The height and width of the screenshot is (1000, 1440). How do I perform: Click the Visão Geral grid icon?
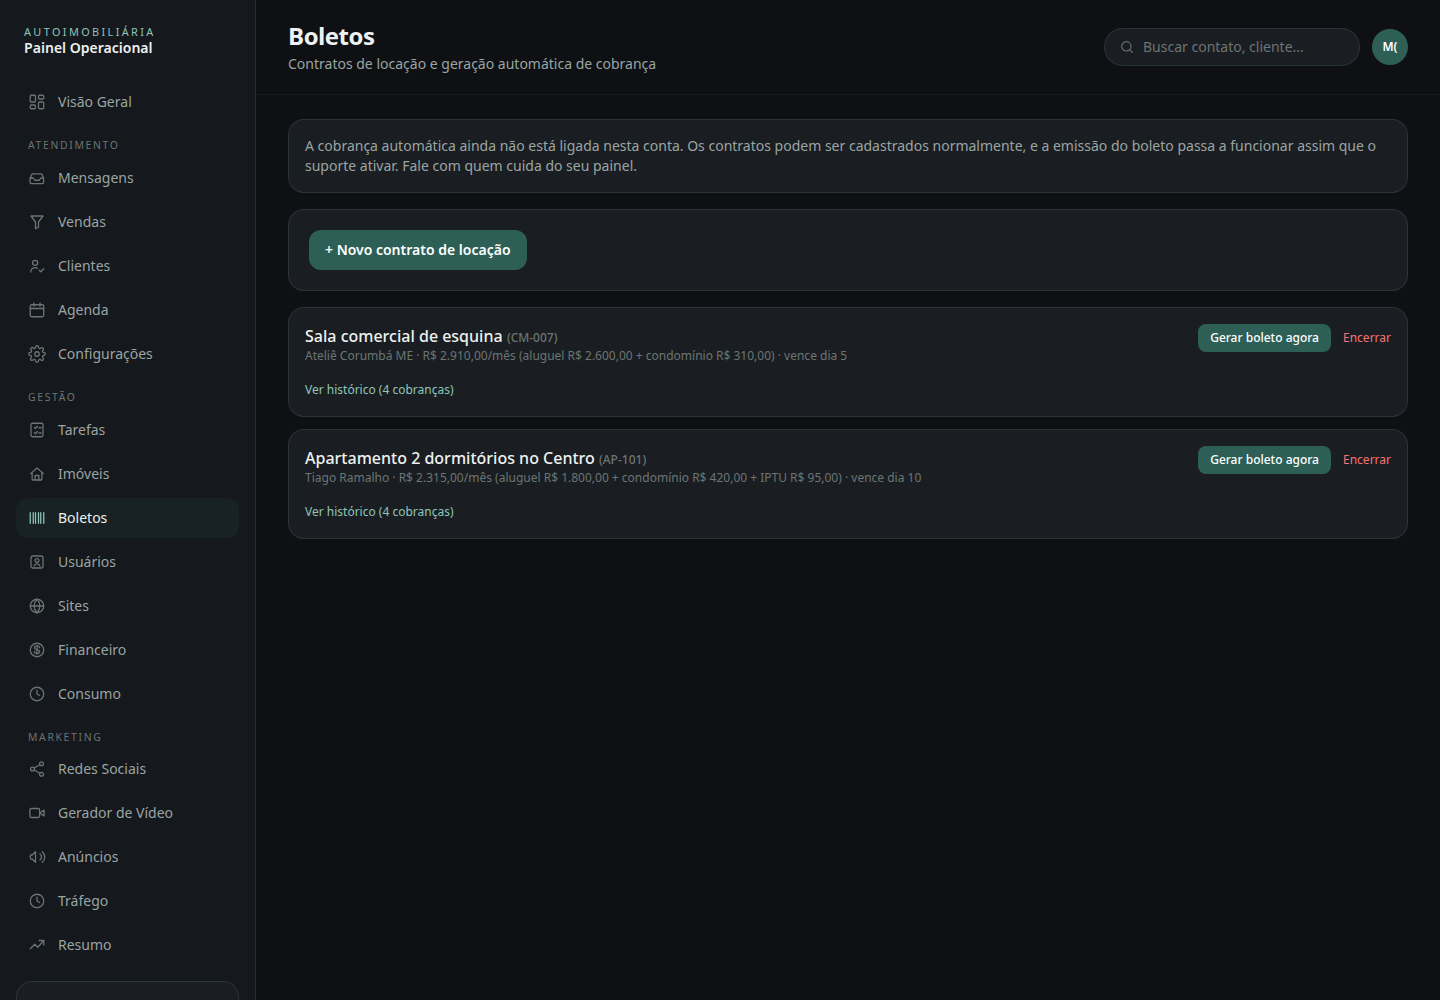pos(37,102)
